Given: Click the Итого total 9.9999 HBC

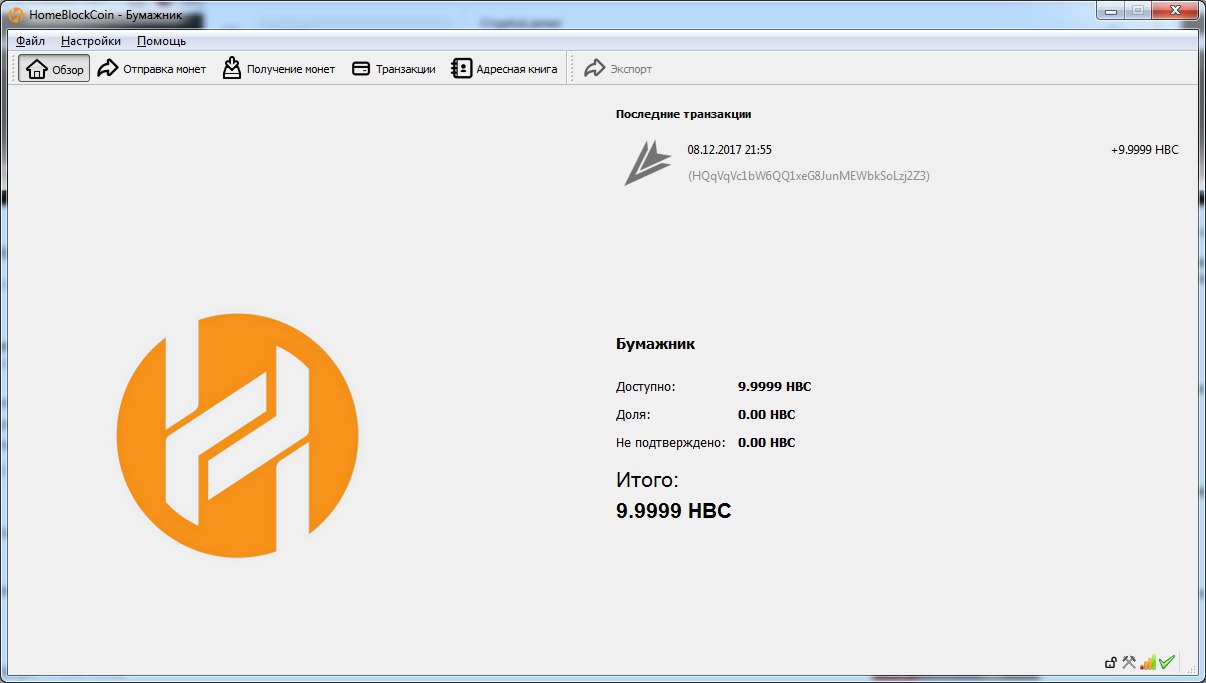Looking at the screenshot, I should coord(674,511).
